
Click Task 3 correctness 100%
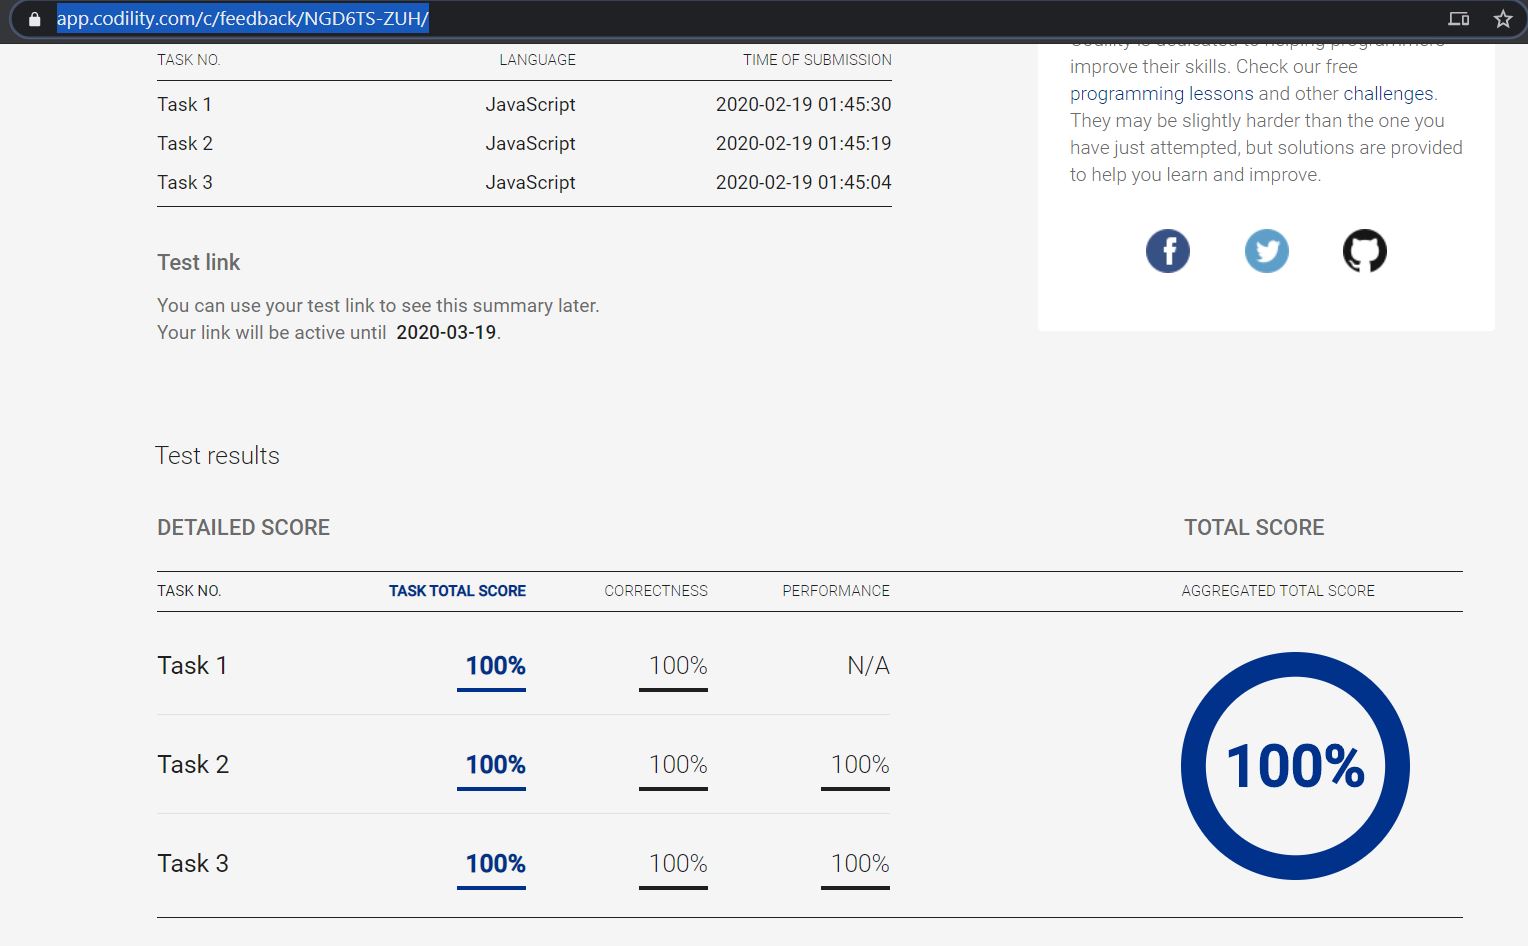tap(678, 864)
